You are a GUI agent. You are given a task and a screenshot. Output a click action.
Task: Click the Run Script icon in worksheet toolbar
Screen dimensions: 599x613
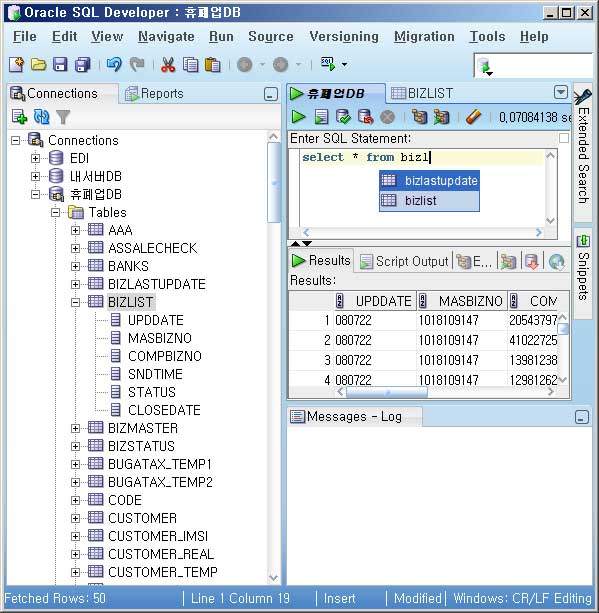321,117
